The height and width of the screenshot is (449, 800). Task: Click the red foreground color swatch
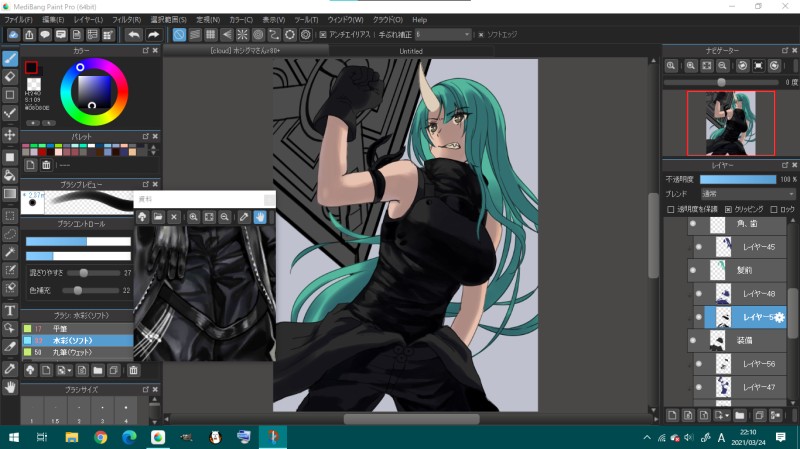31,67
